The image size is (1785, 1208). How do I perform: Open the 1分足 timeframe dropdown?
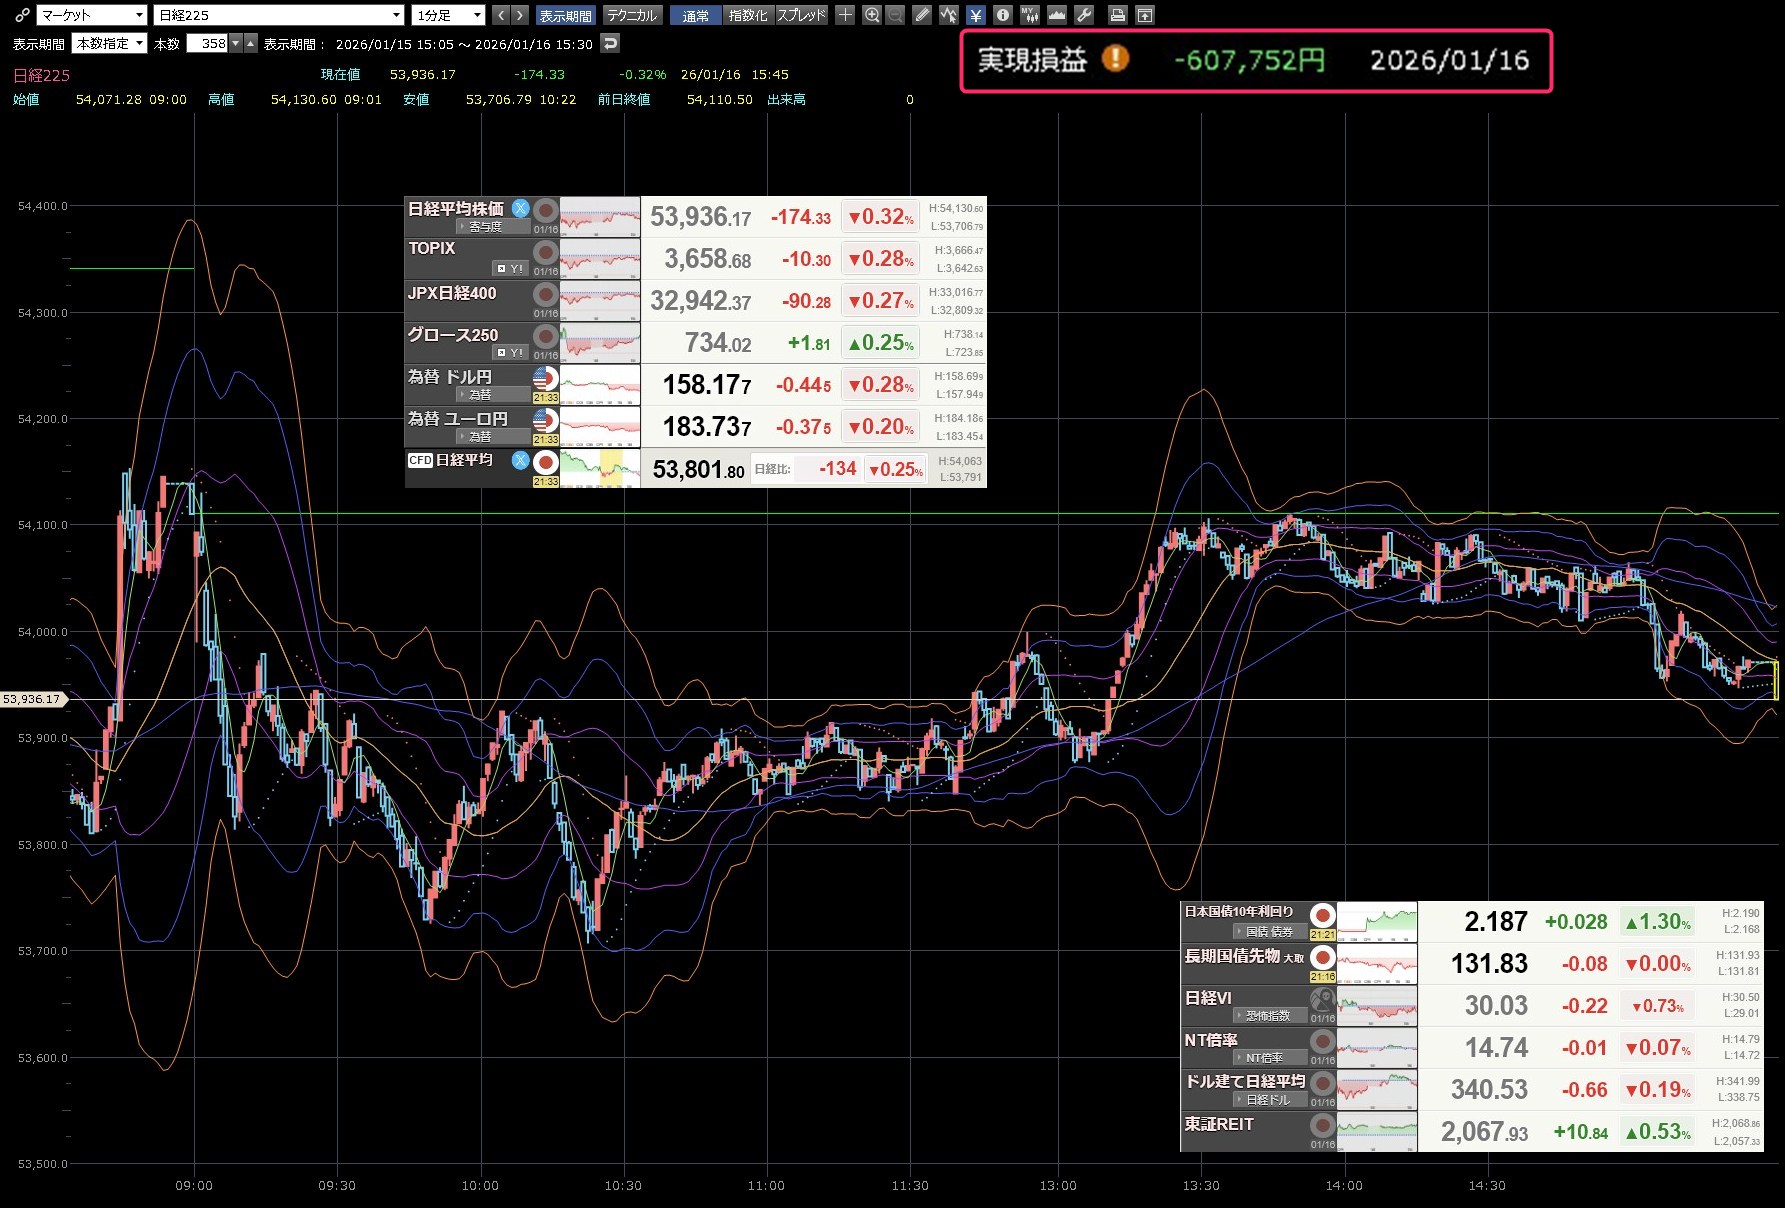tap(448, 15)
